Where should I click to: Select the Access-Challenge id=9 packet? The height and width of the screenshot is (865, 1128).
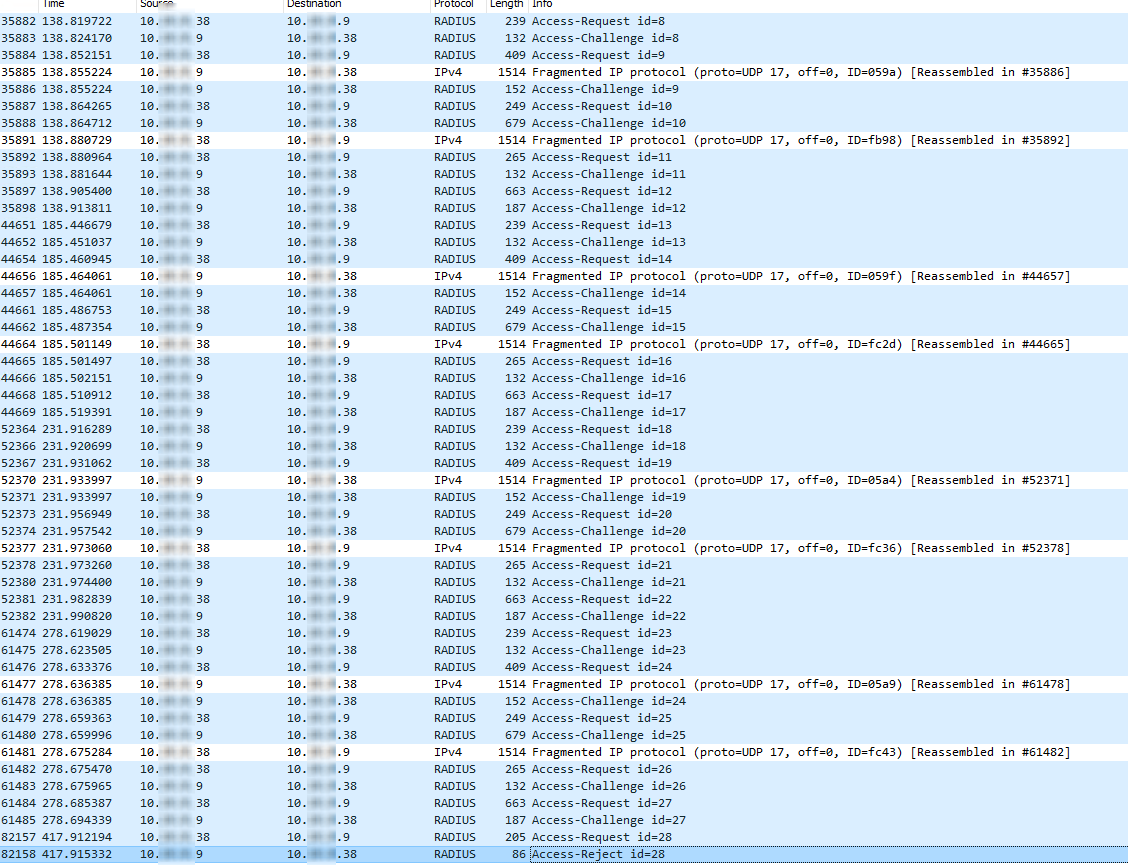click(400, 88)
